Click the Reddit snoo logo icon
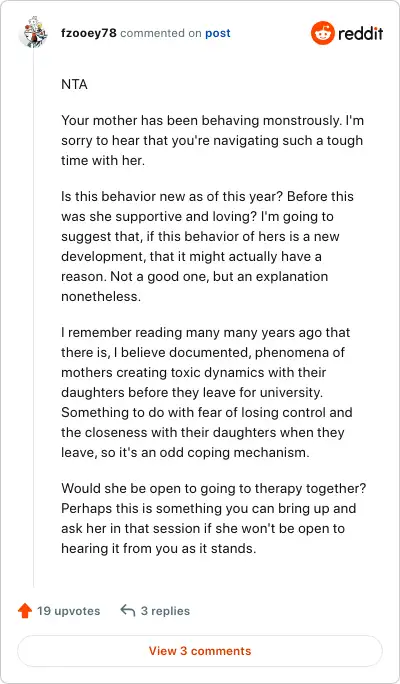The image size is (400, 684). click(x=322, y=33)
